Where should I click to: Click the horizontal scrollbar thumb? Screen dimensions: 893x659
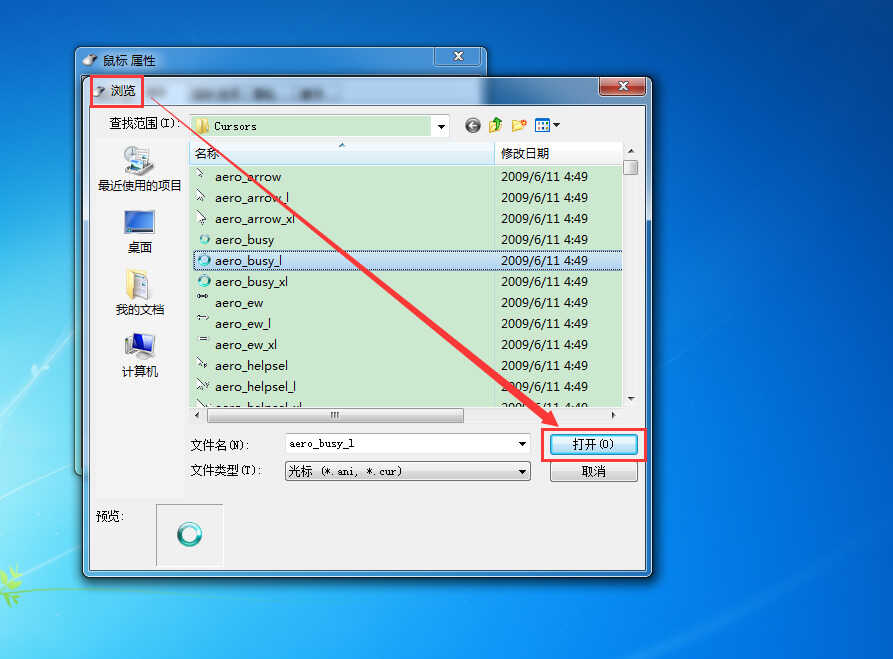point(335,415)
